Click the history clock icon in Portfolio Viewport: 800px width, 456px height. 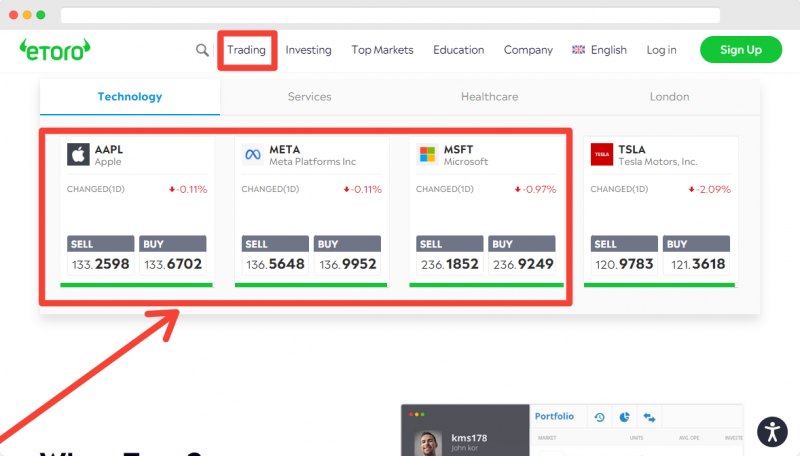[x=599, y=417]
